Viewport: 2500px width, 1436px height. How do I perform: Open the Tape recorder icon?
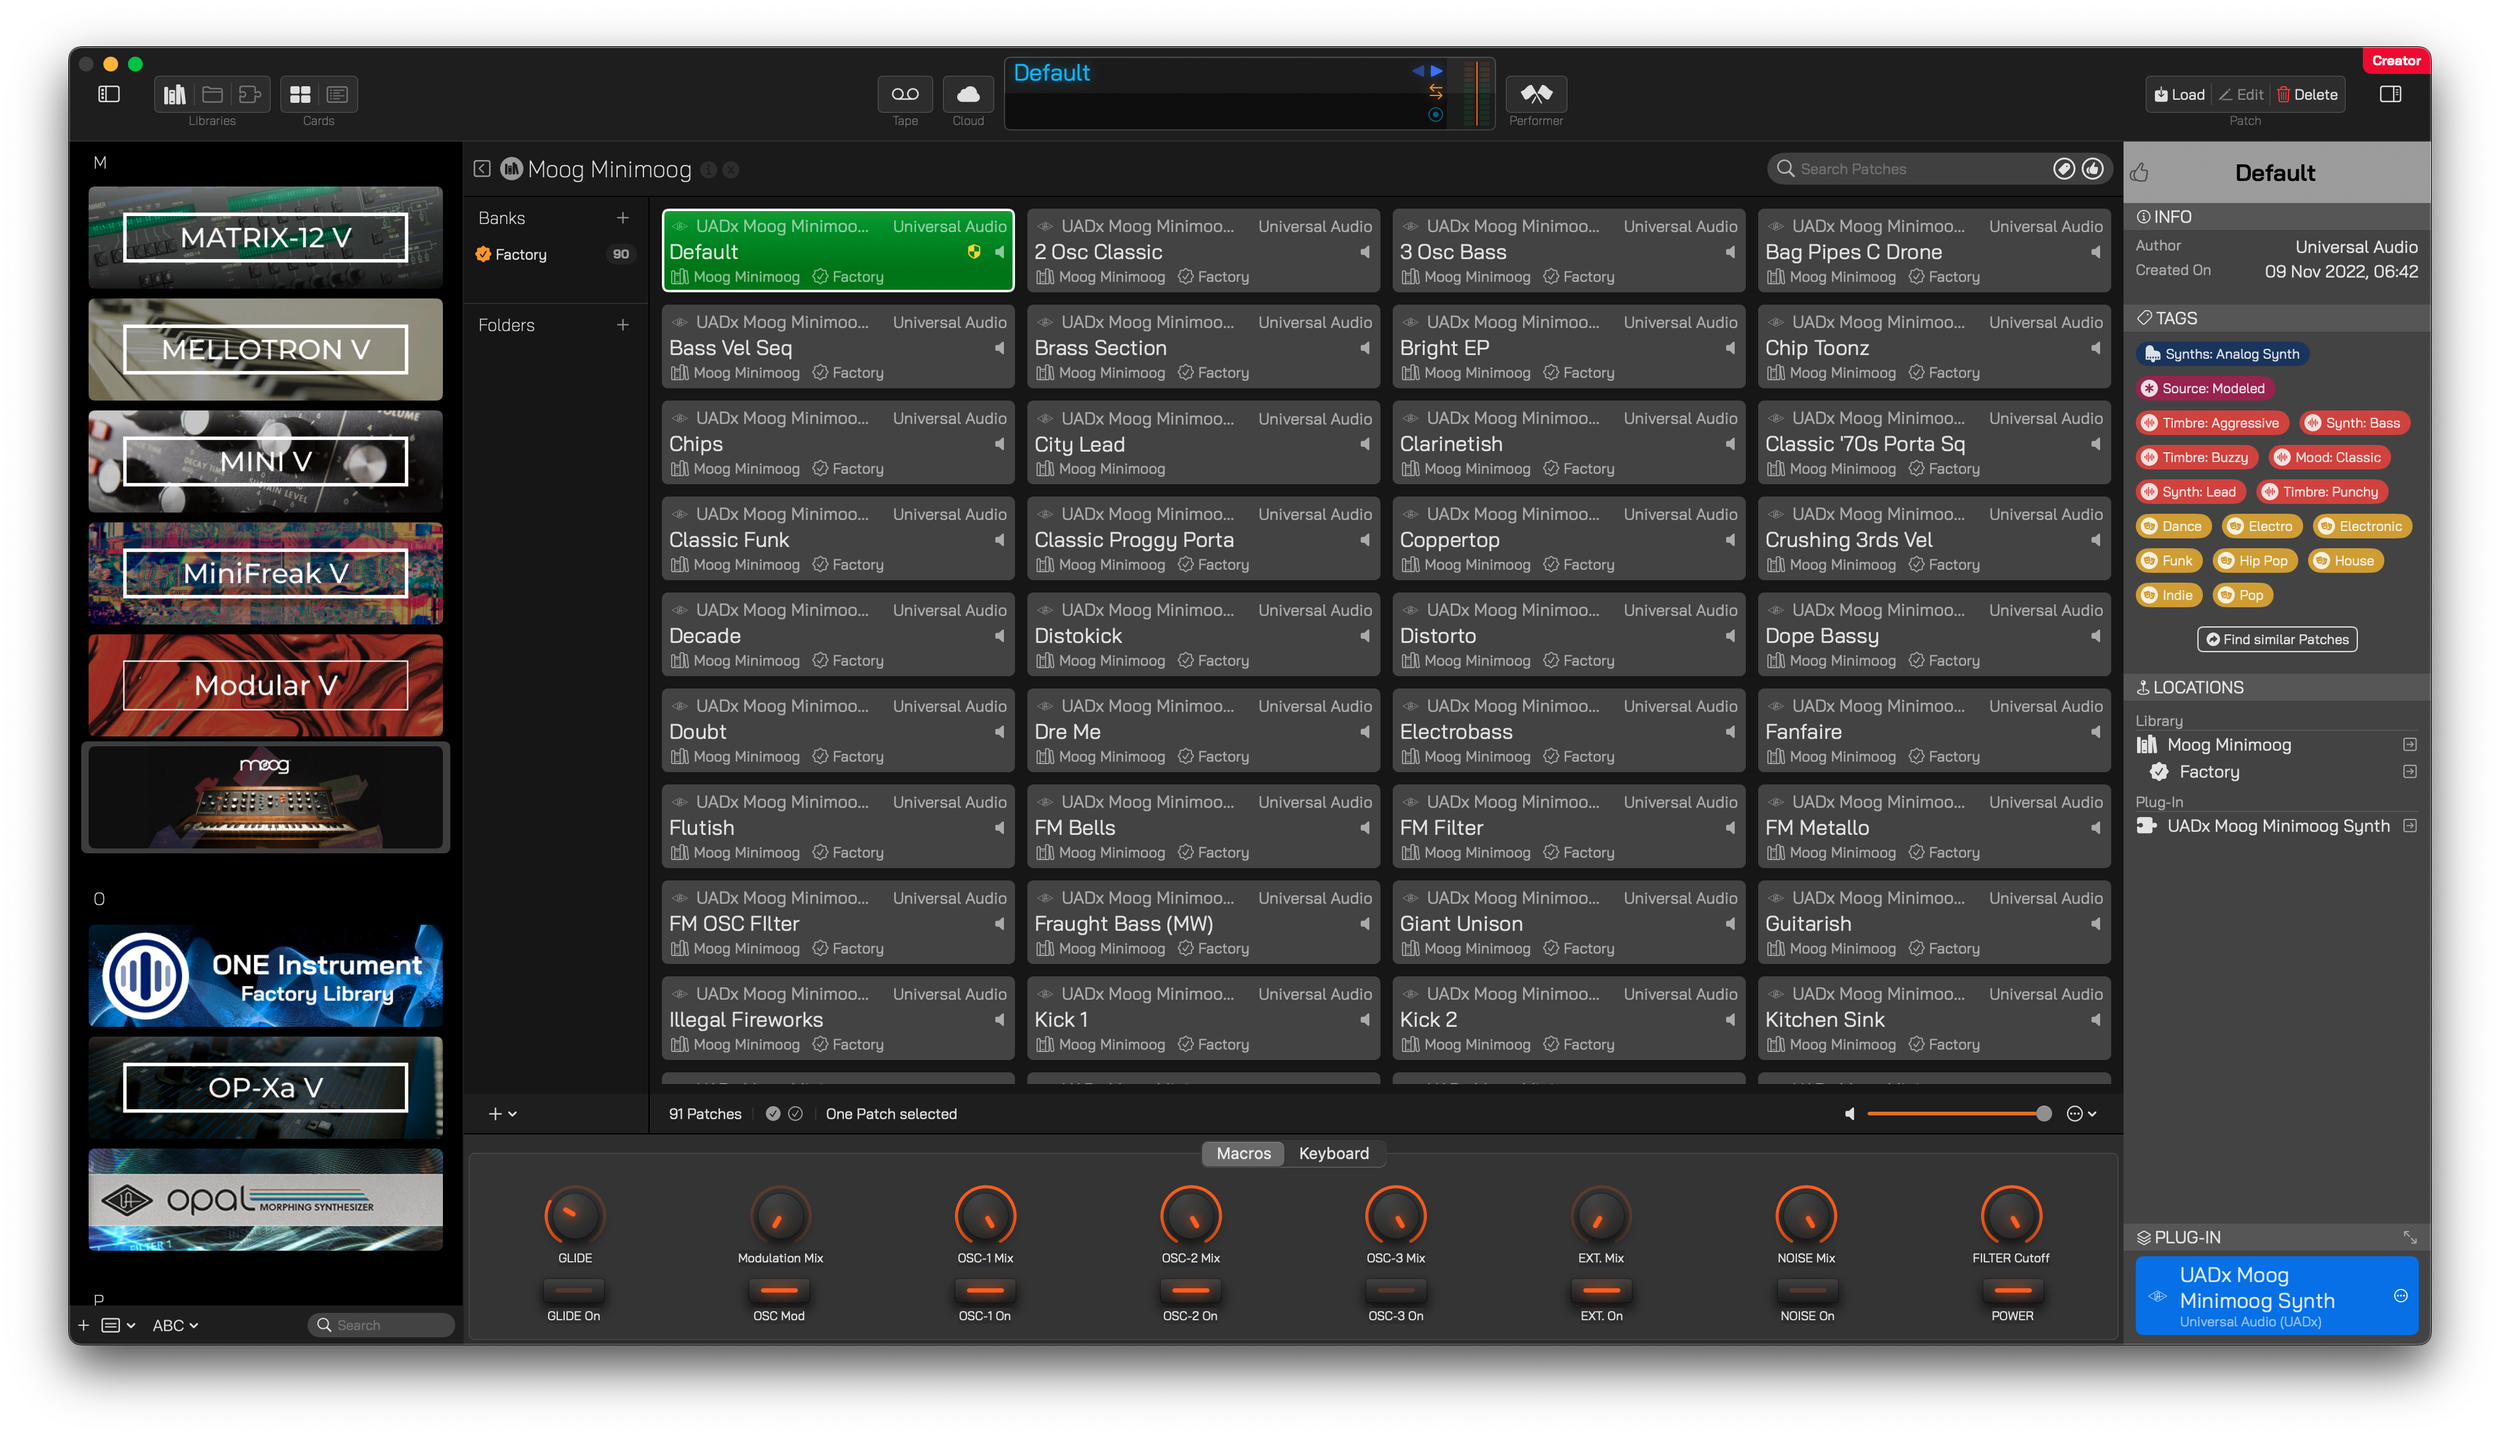click(x=904, y=94)
